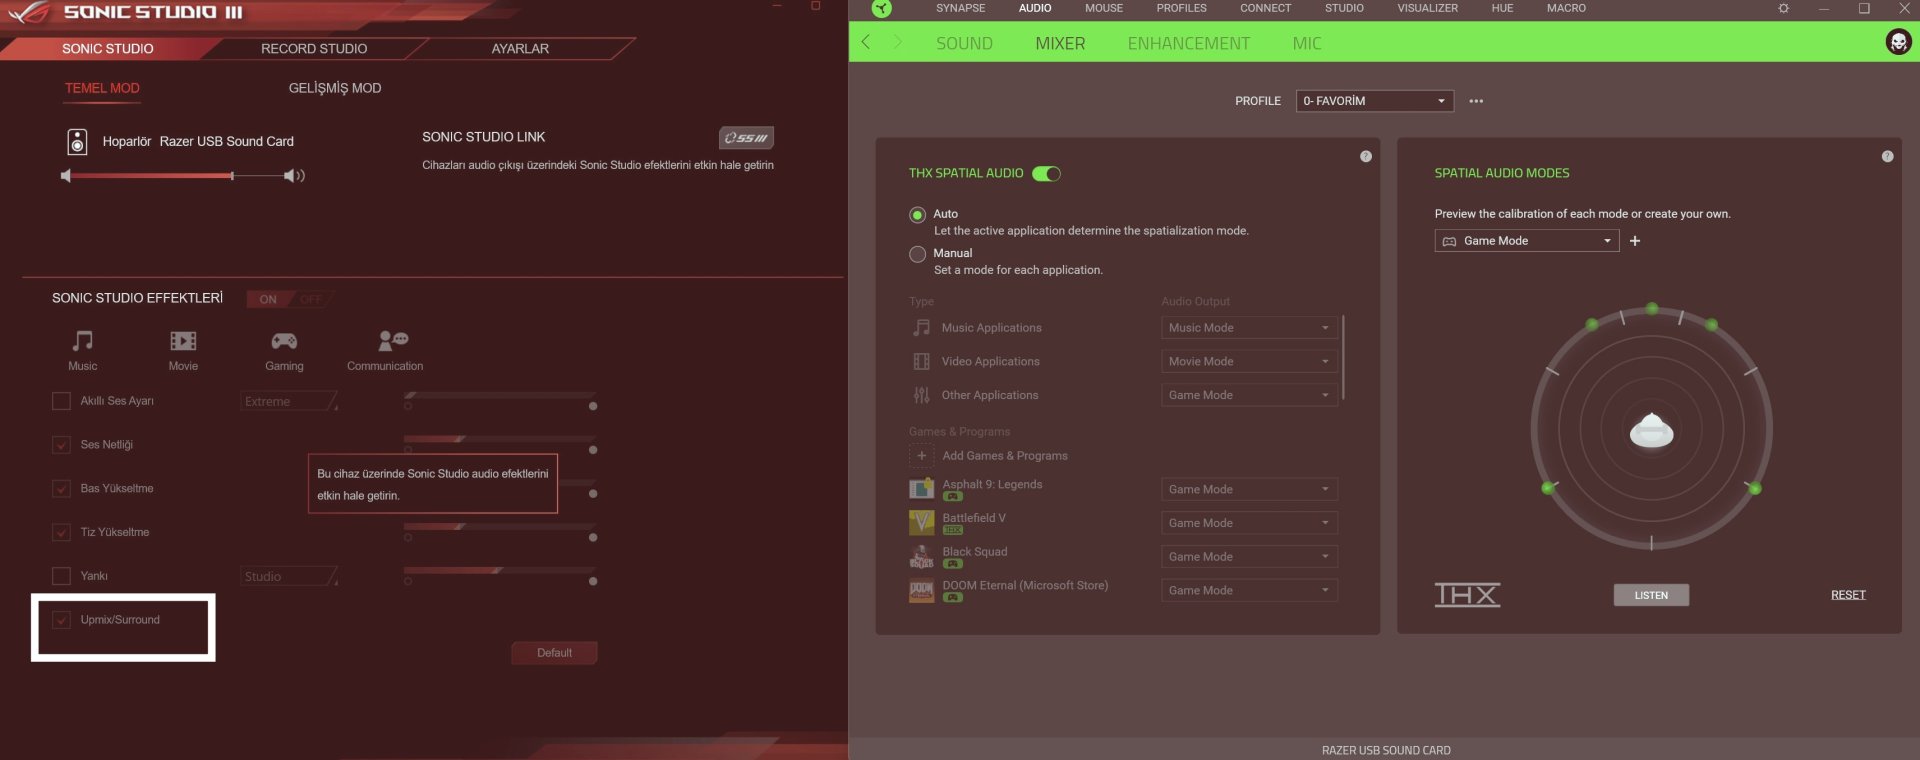Click the Listen button
1920x760 pixels.
[x=1651, y=596]
